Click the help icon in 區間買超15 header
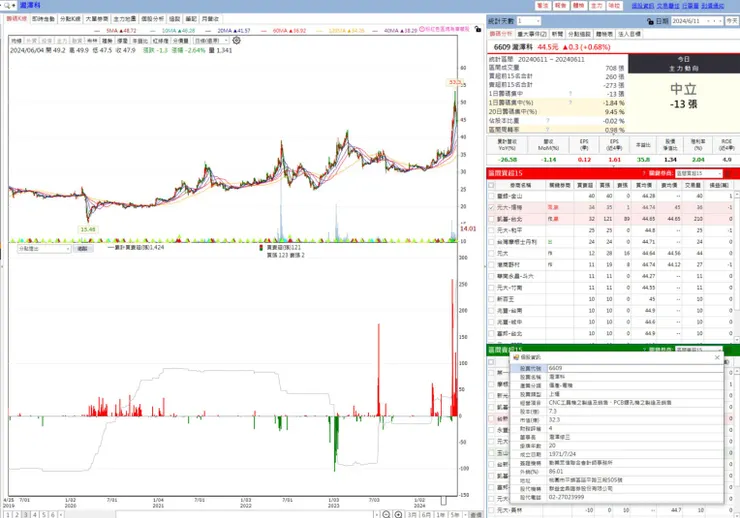 tap(644, 174)
